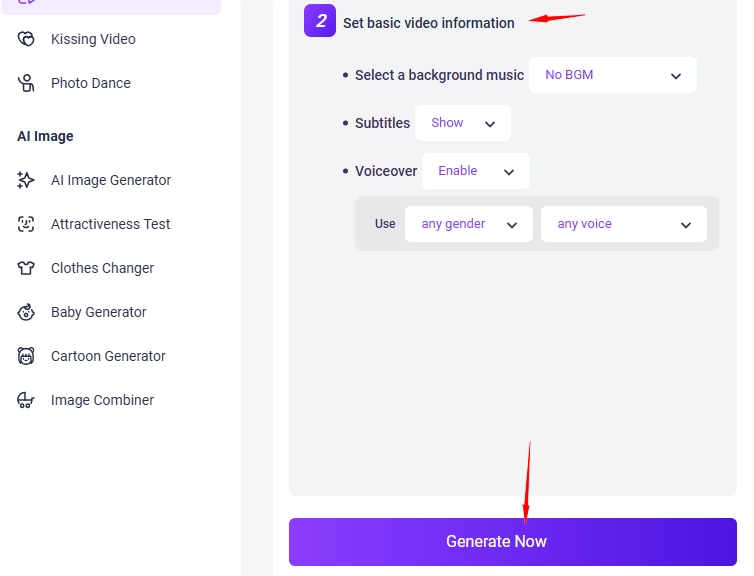
Task: Open the Image Combiner link
Action: click(x=102, y=400)
